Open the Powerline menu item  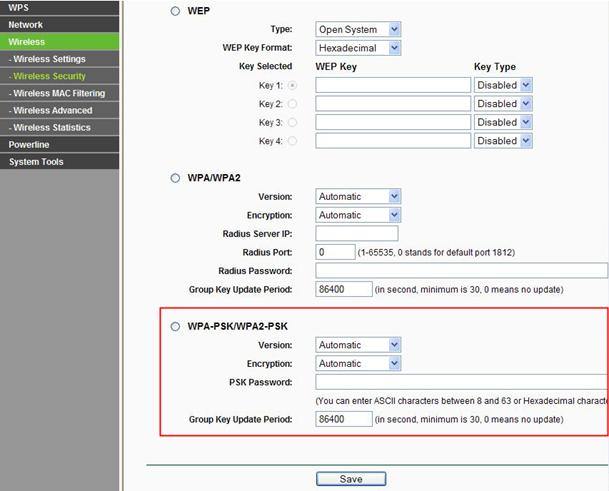point(59,145)
